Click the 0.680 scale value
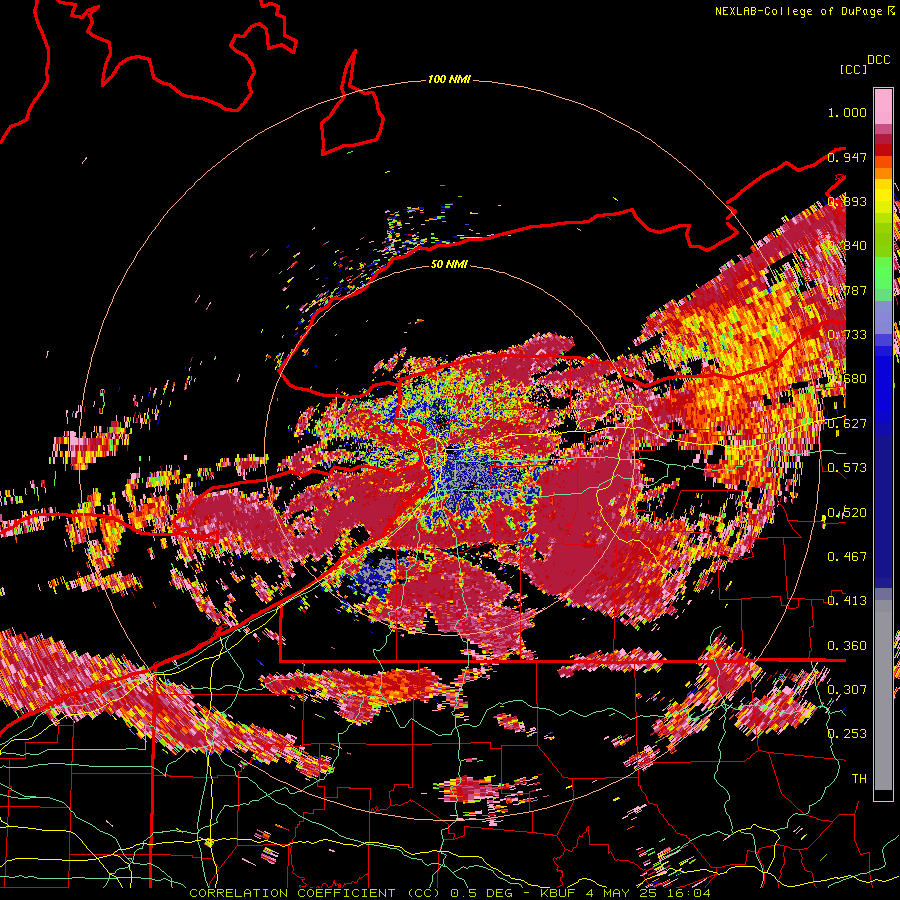The image size is (900, 900). pyautogui.click(x=847, y=379)
